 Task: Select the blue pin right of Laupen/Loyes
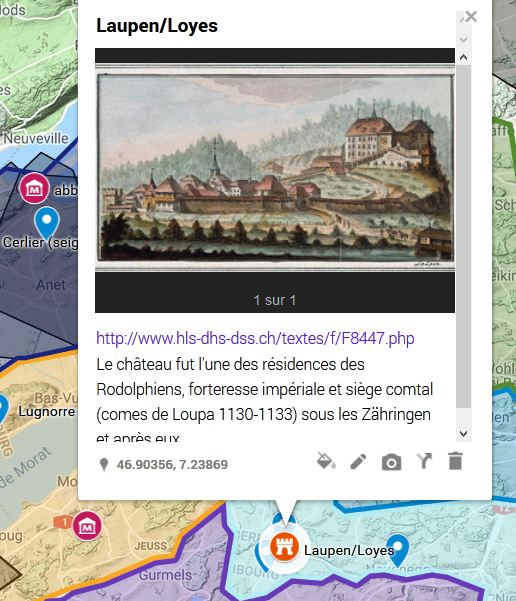(397, 549)
